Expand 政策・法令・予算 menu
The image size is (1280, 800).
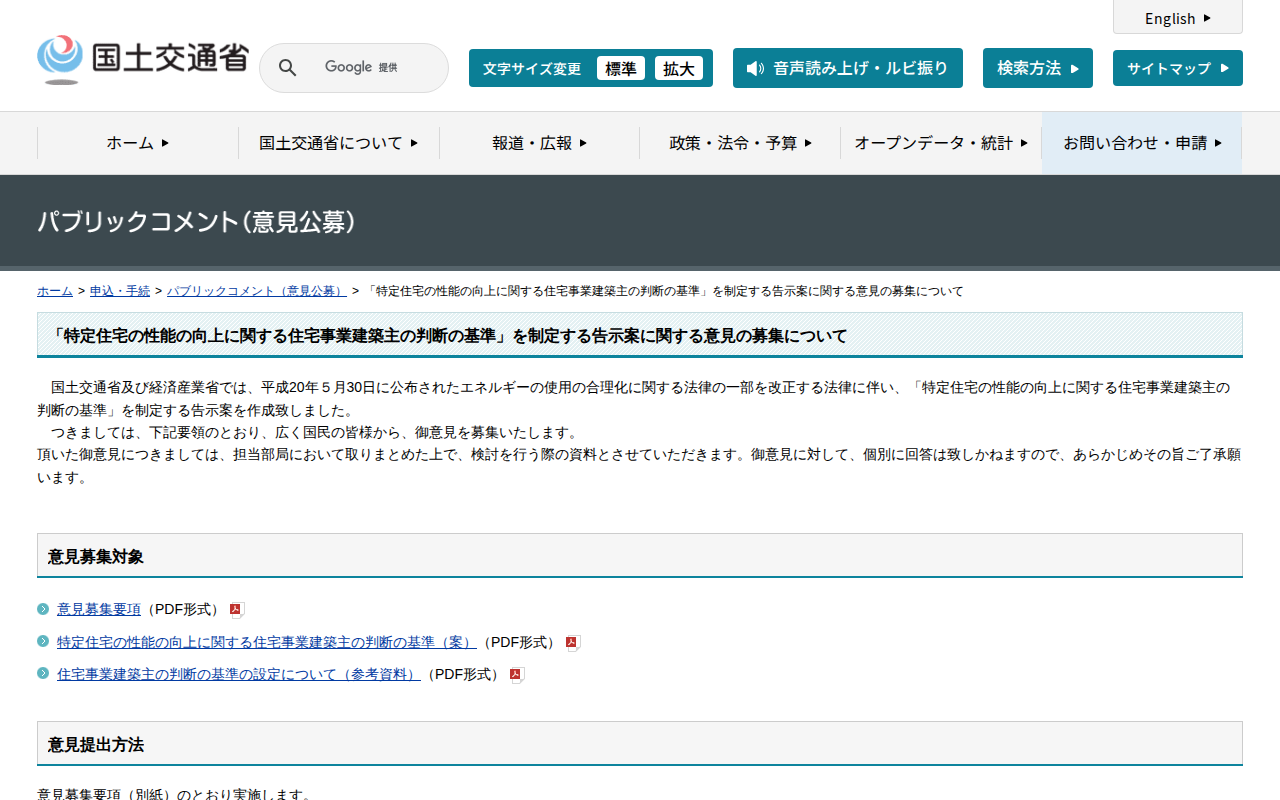[x=740, y=143]
